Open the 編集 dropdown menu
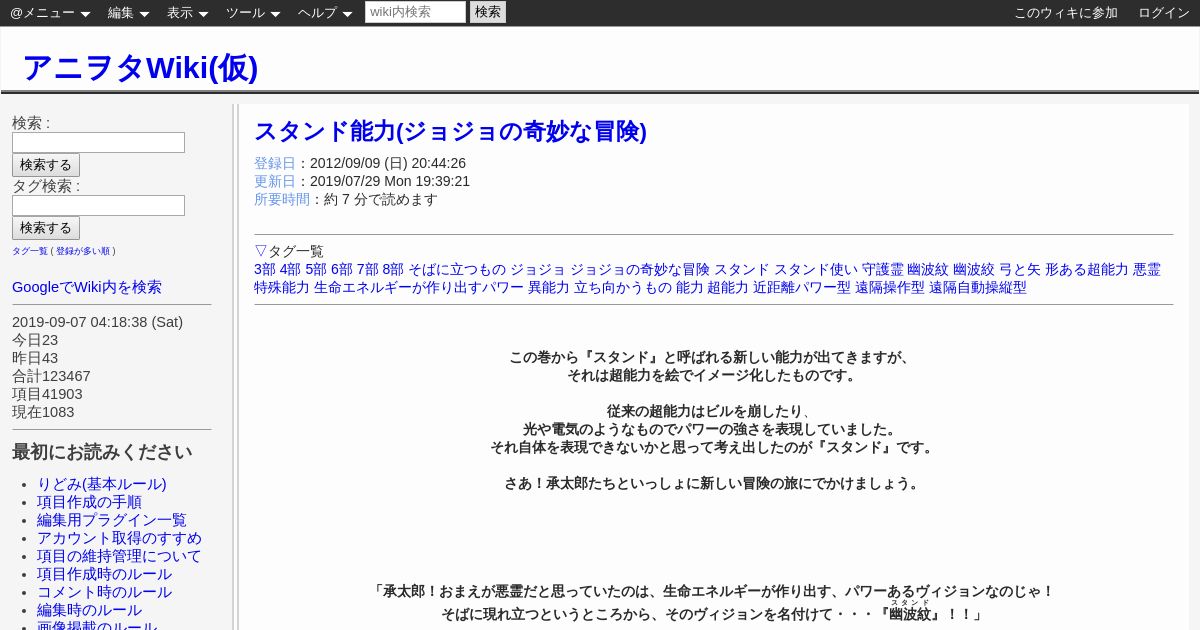The width and height of the screenshot is (1200, 630). [128, 13]
